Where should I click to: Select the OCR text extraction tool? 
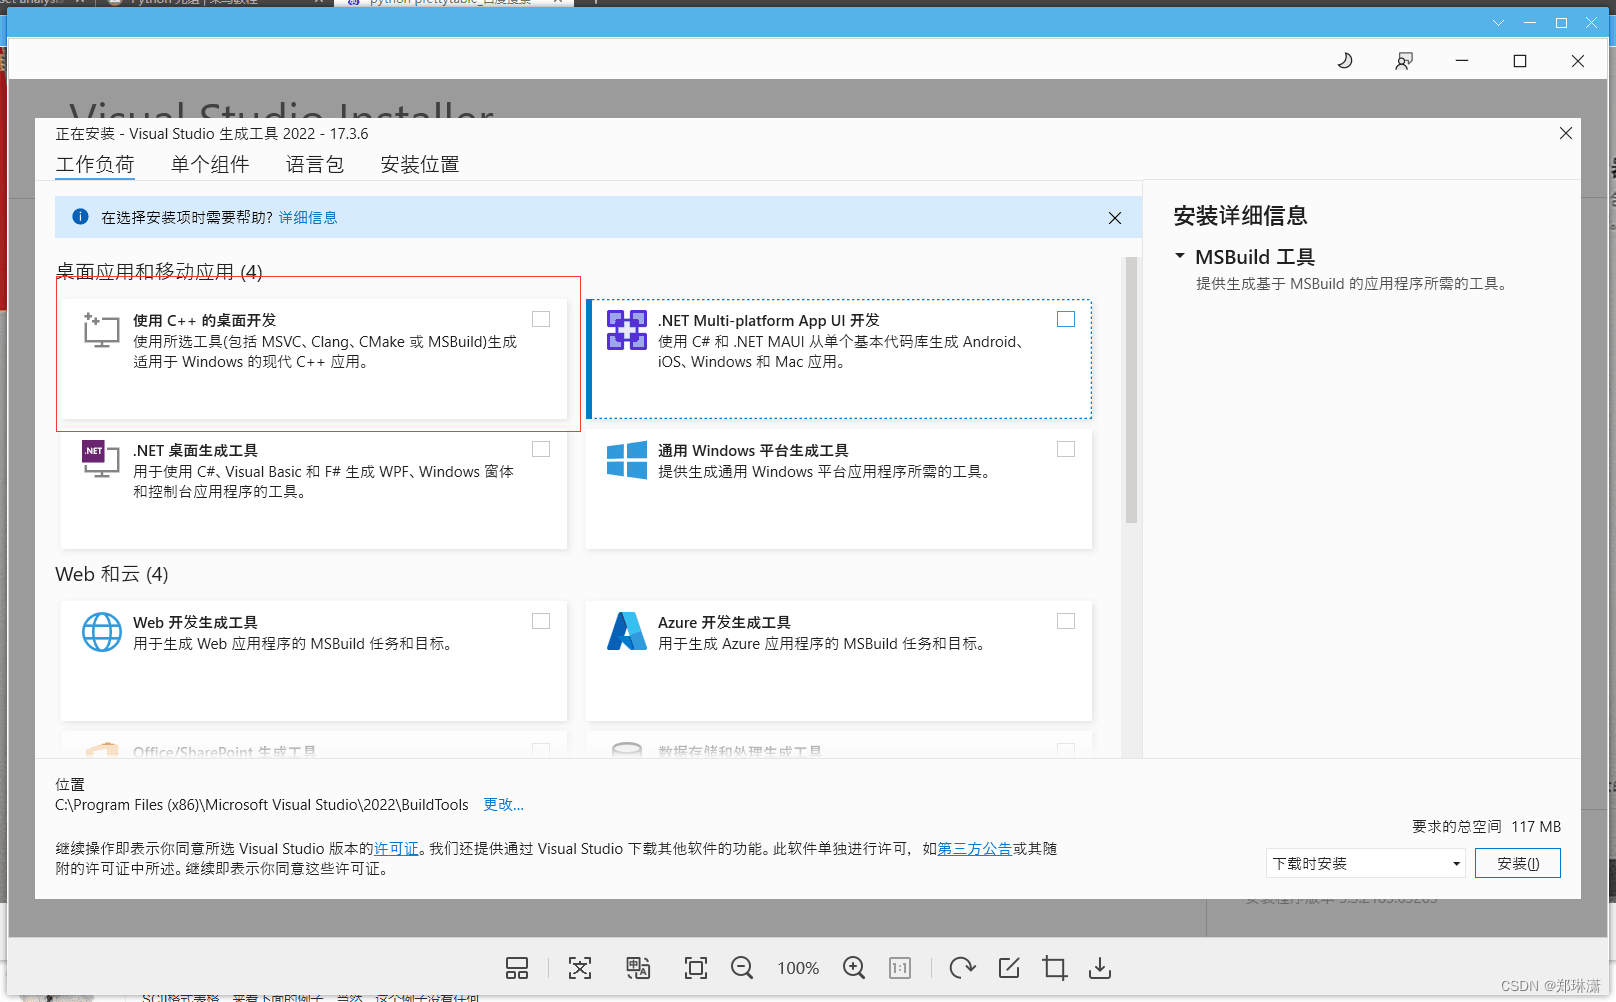point(580,968)
